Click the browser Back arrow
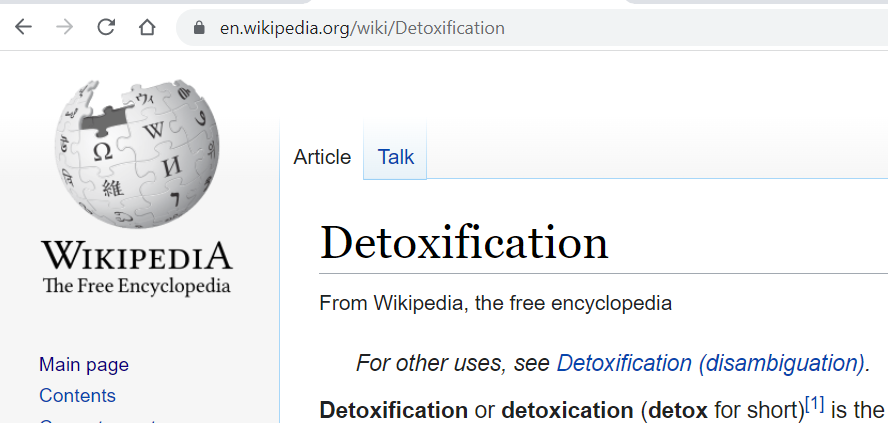The image size is (888, 423). [x=23, y=27]
